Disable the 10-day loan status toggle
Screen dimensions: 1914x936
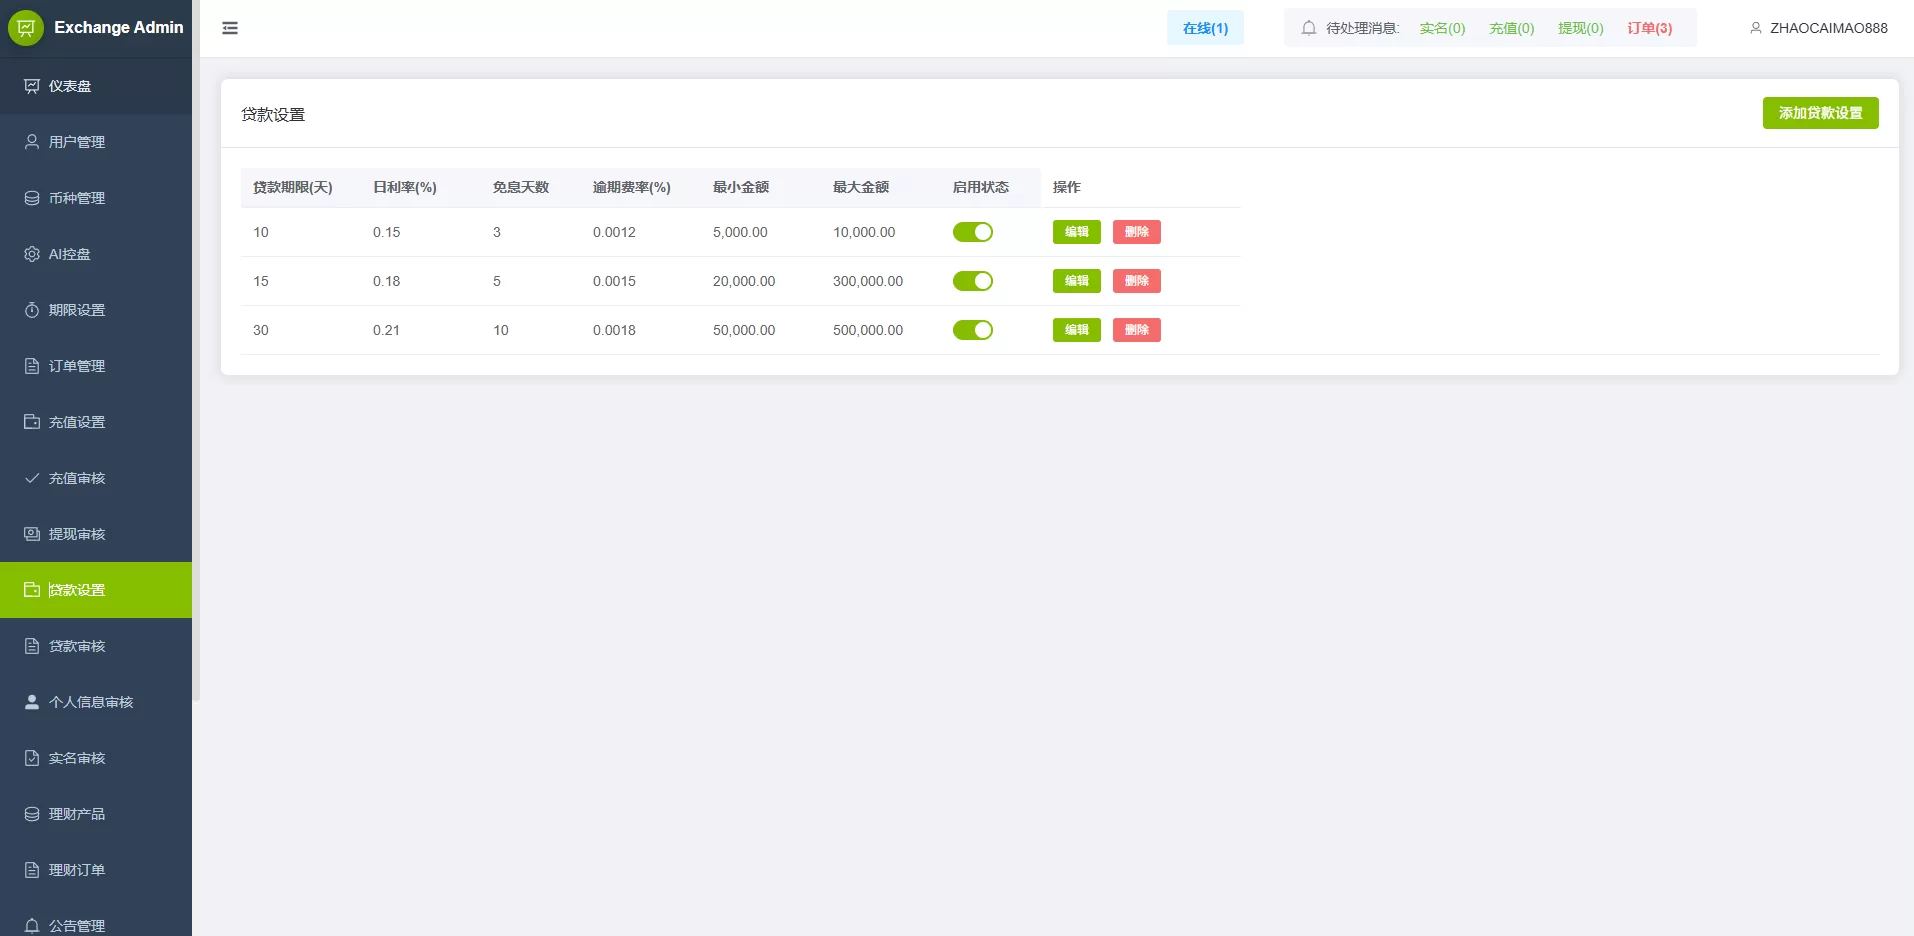coord(972,232)
